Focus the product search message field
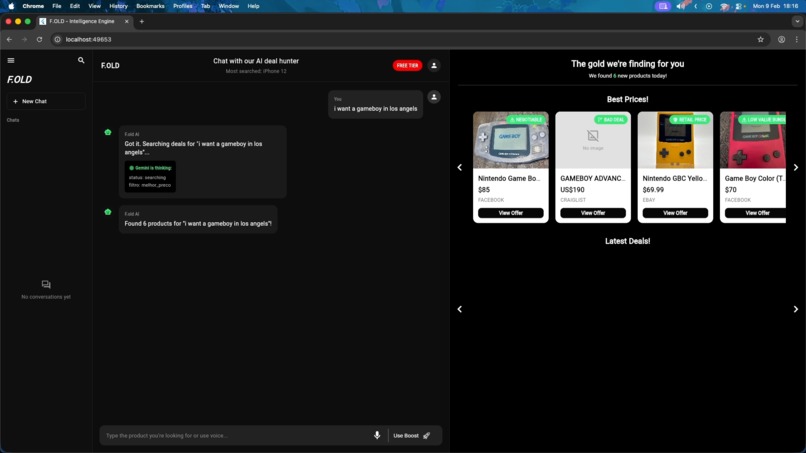Image resolution: width=806 pixels, height=453 pixels. 236,436
